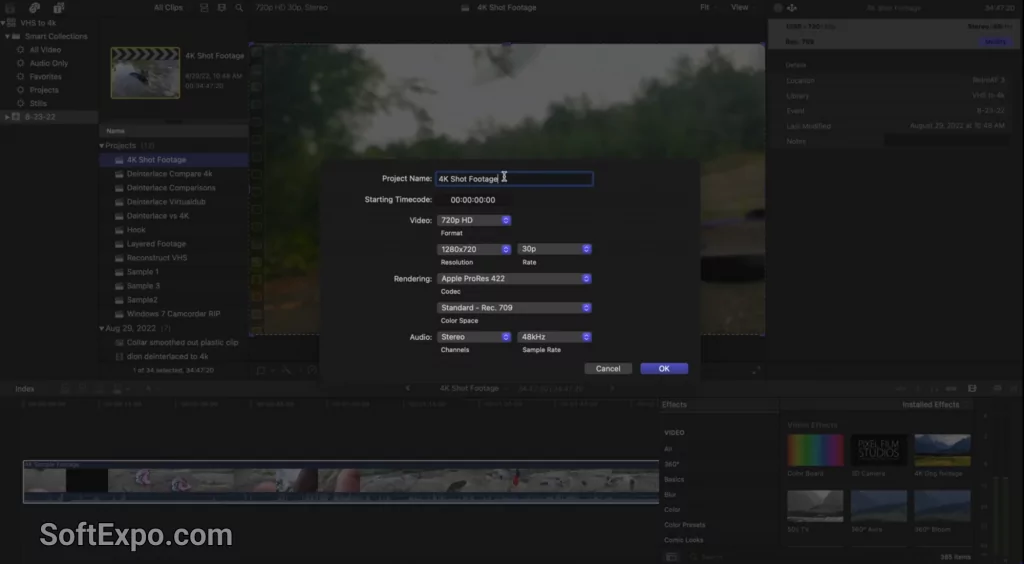Image resolution: width=1024 pixels, height=564 pixels.
Task: Click the Name column header in browser
Action: point(115,131)
